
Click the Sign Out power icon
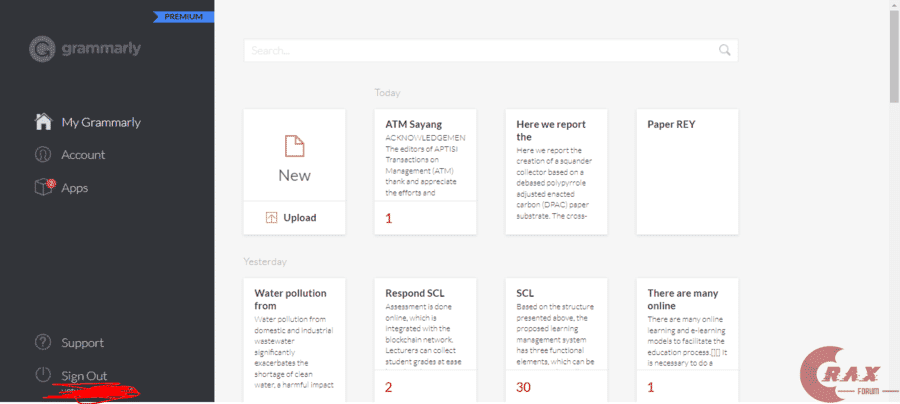(43, 375)
